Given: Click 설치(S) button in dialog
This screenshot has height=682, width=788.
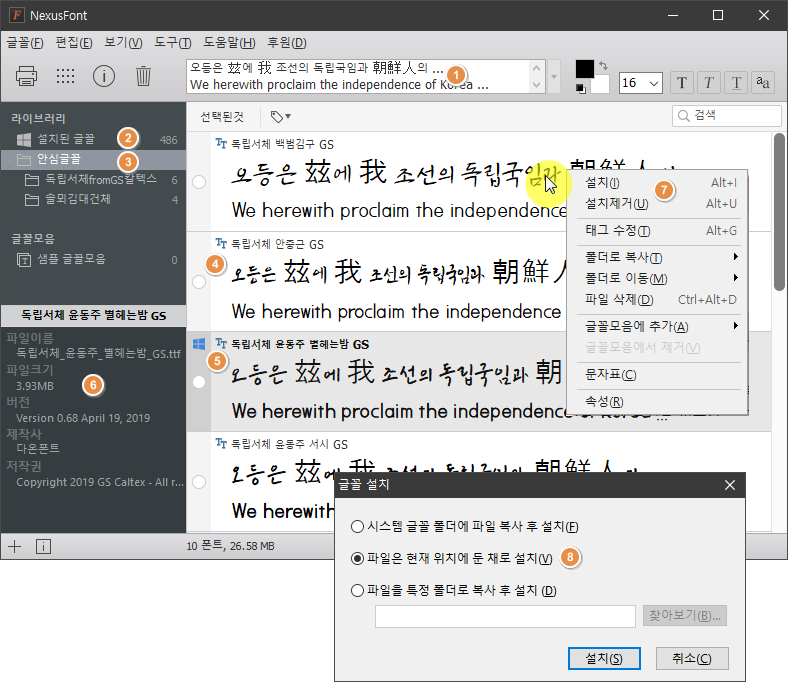Looking at the screenshot, I should click(604, 658).
